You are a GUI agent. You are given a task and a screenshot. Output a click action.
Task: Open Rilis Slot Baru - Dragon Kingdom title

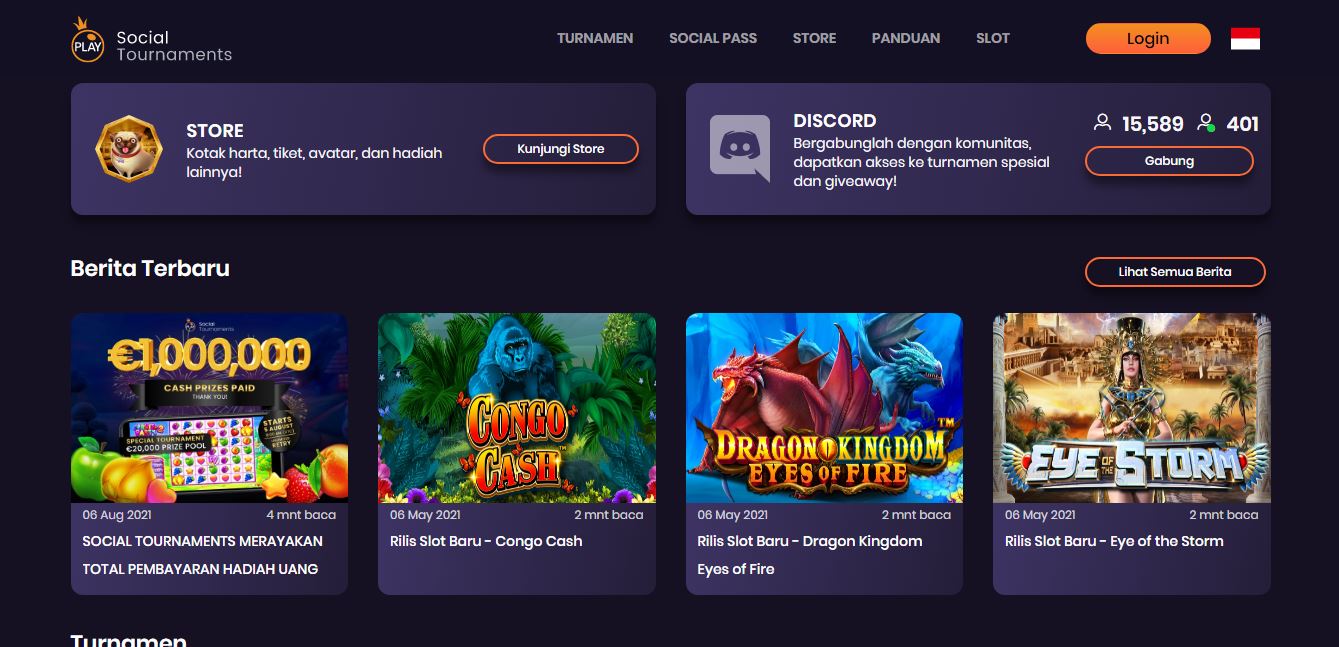click(x=810, y=555)
